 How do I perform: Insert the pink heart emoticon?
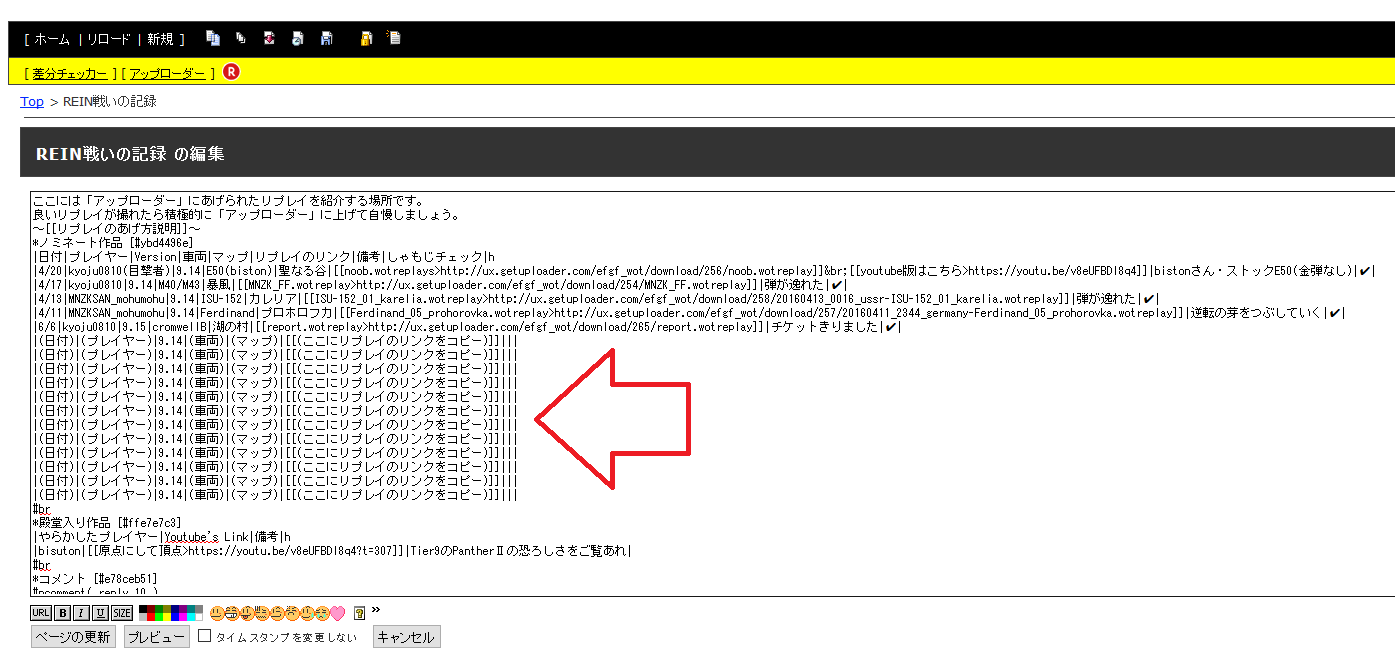(338, 613)
